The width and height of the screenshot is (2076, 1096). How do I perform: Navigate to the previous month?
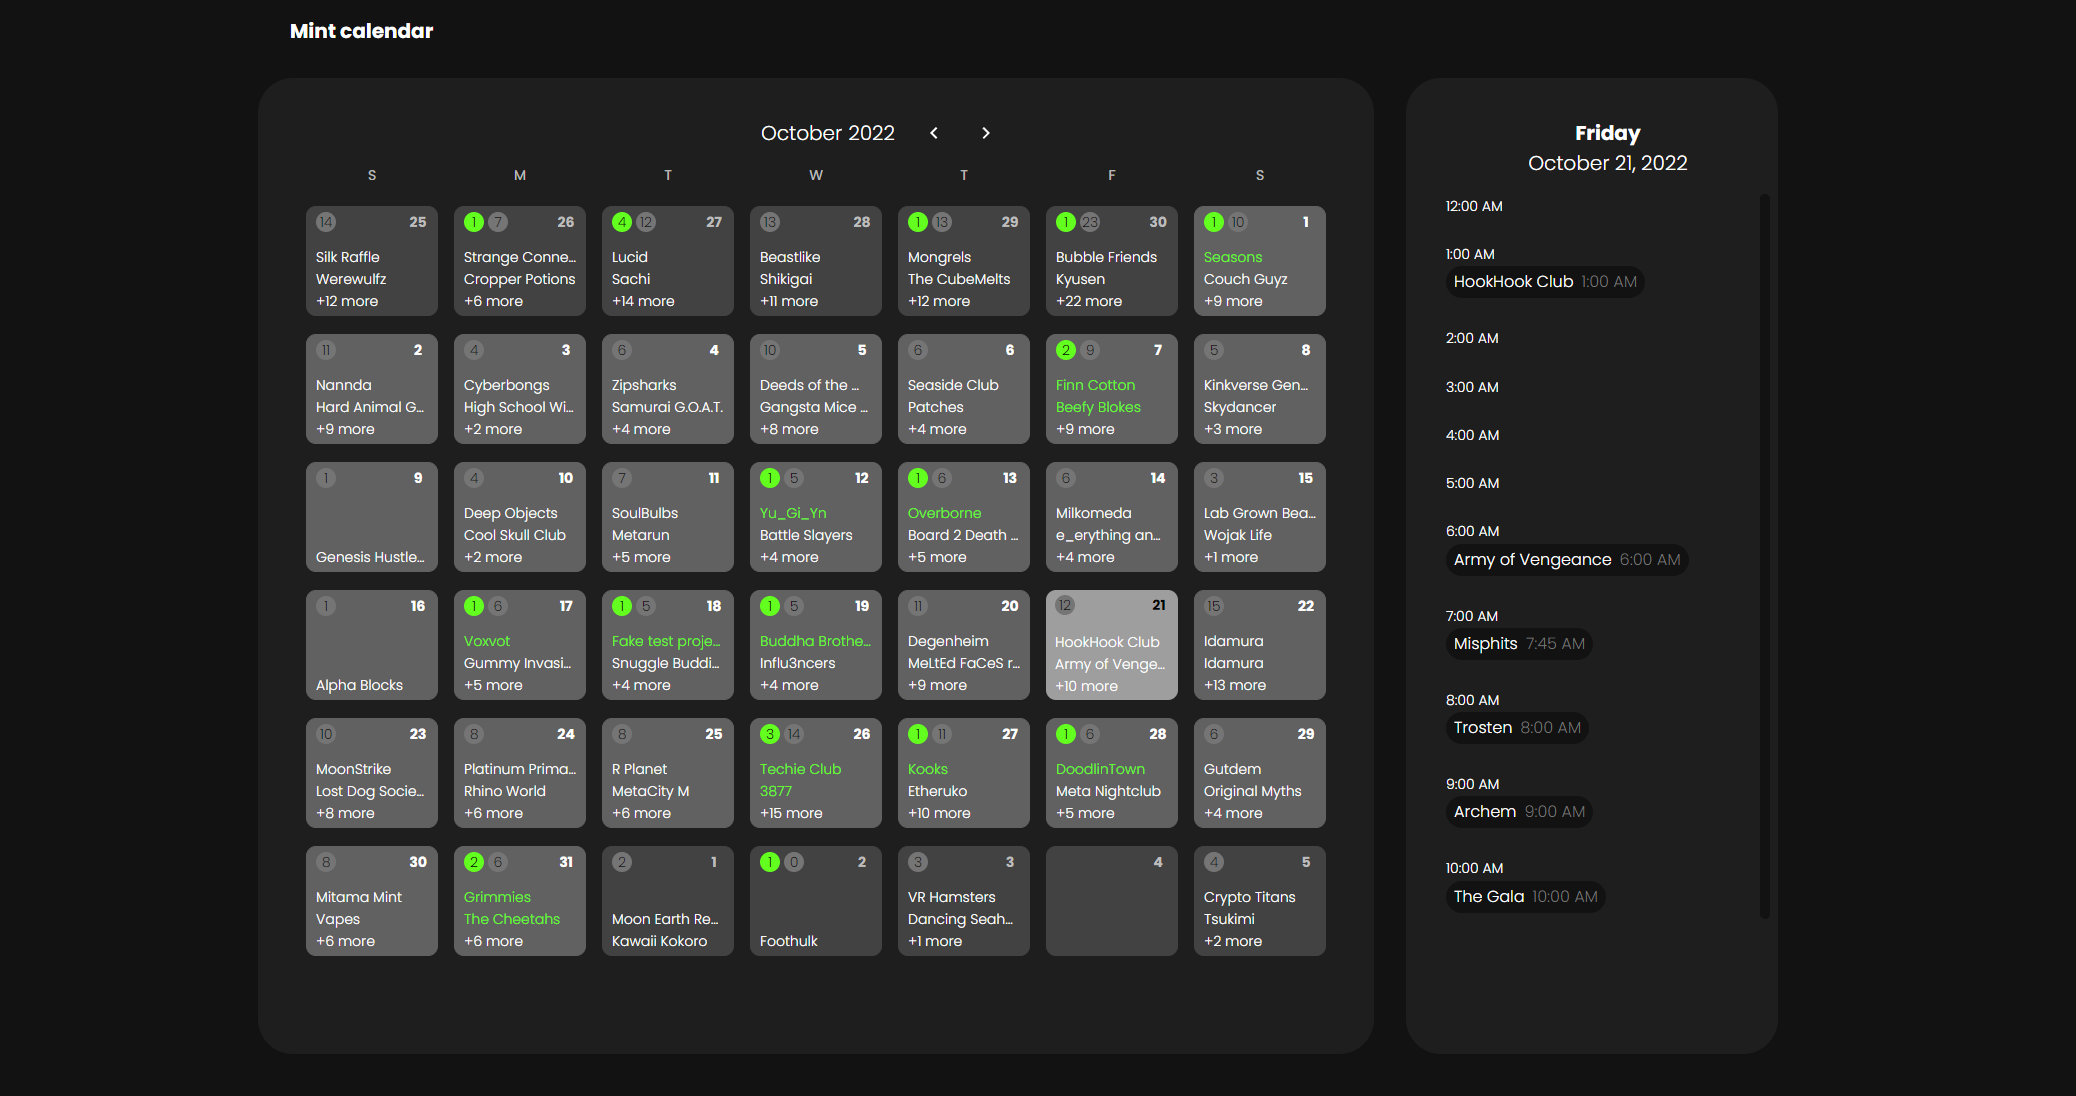[934, 132]
